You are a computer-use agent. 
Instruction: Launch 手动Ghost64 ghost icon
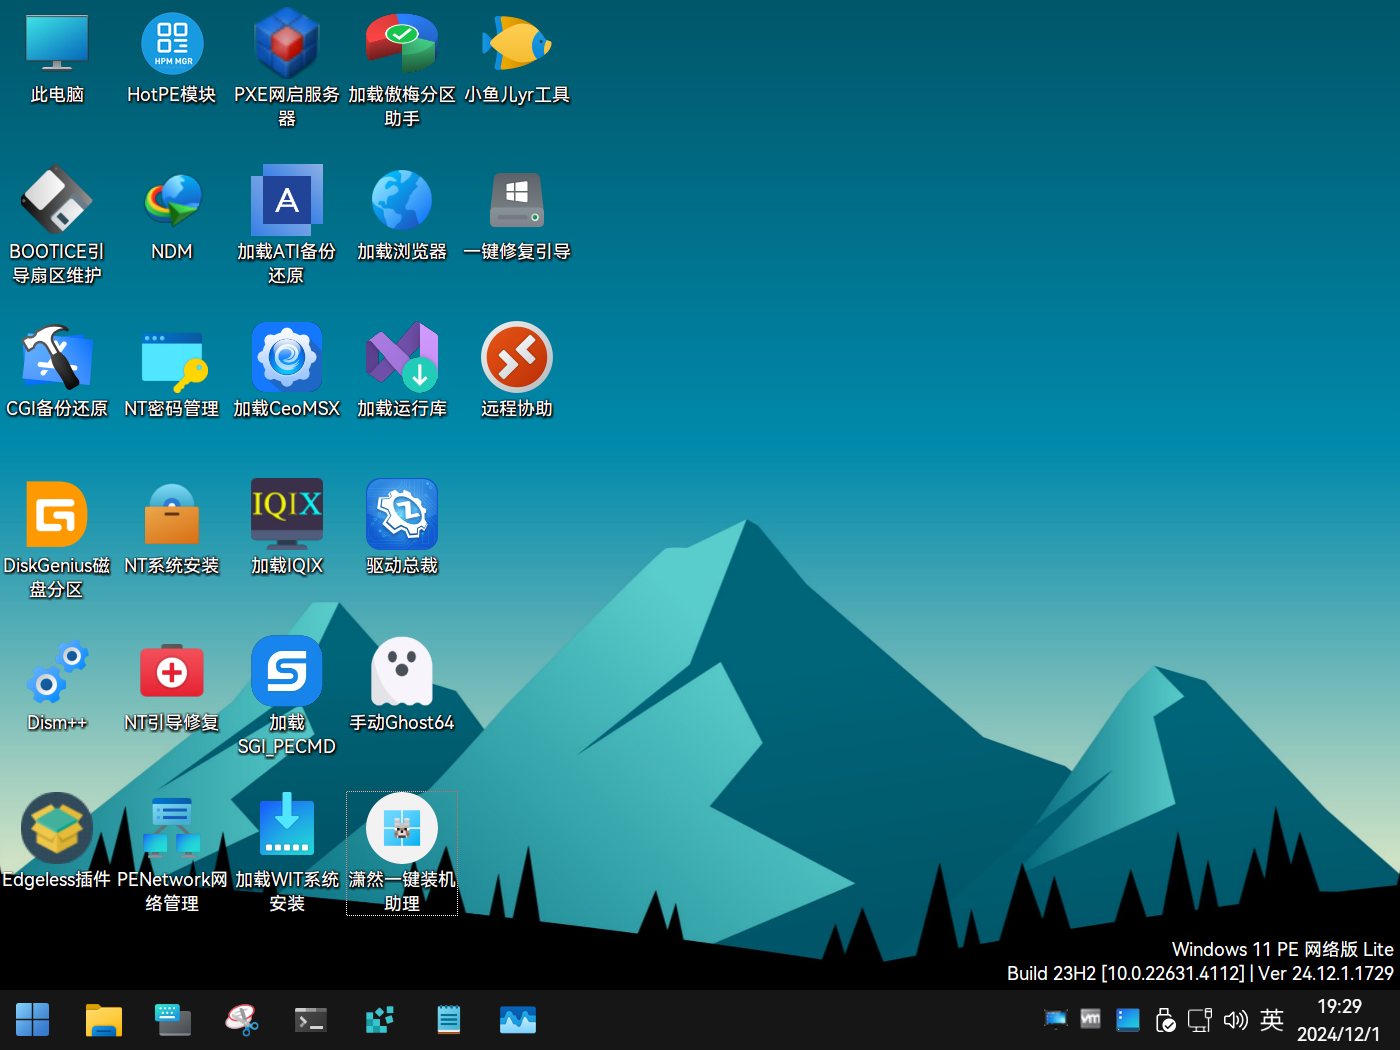[402, 686]
